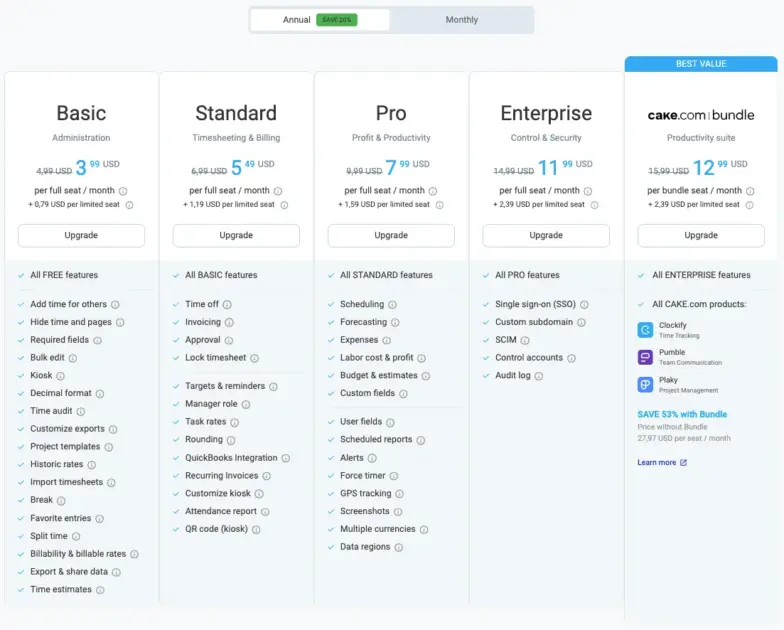Screen dimensions: 784x630
Task: Click the All CAKE.com products item
Action: [699, 304]
